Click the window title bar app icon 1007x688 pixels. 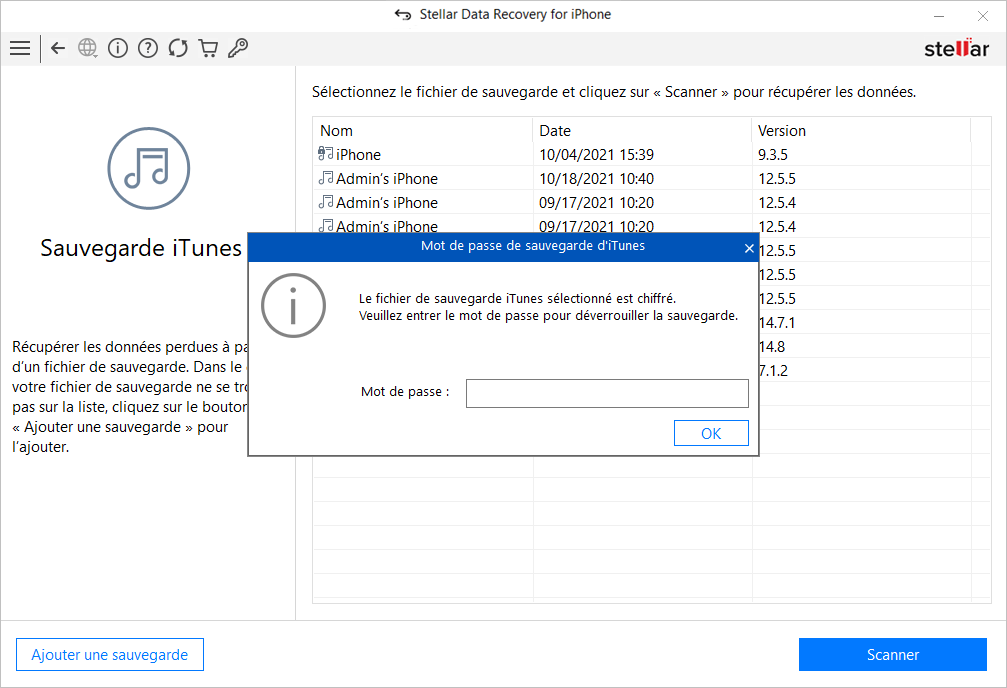click(403, 15)
